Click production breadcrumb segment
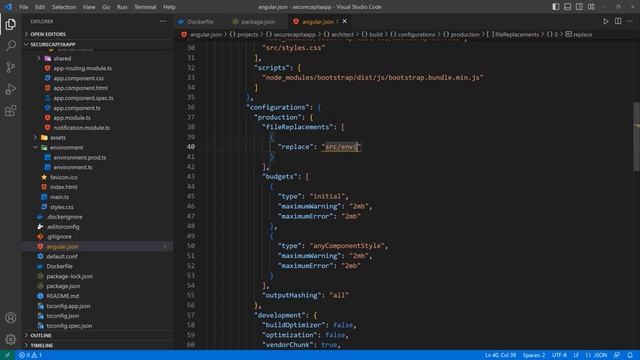640x360 pixels. coord(461,35)
